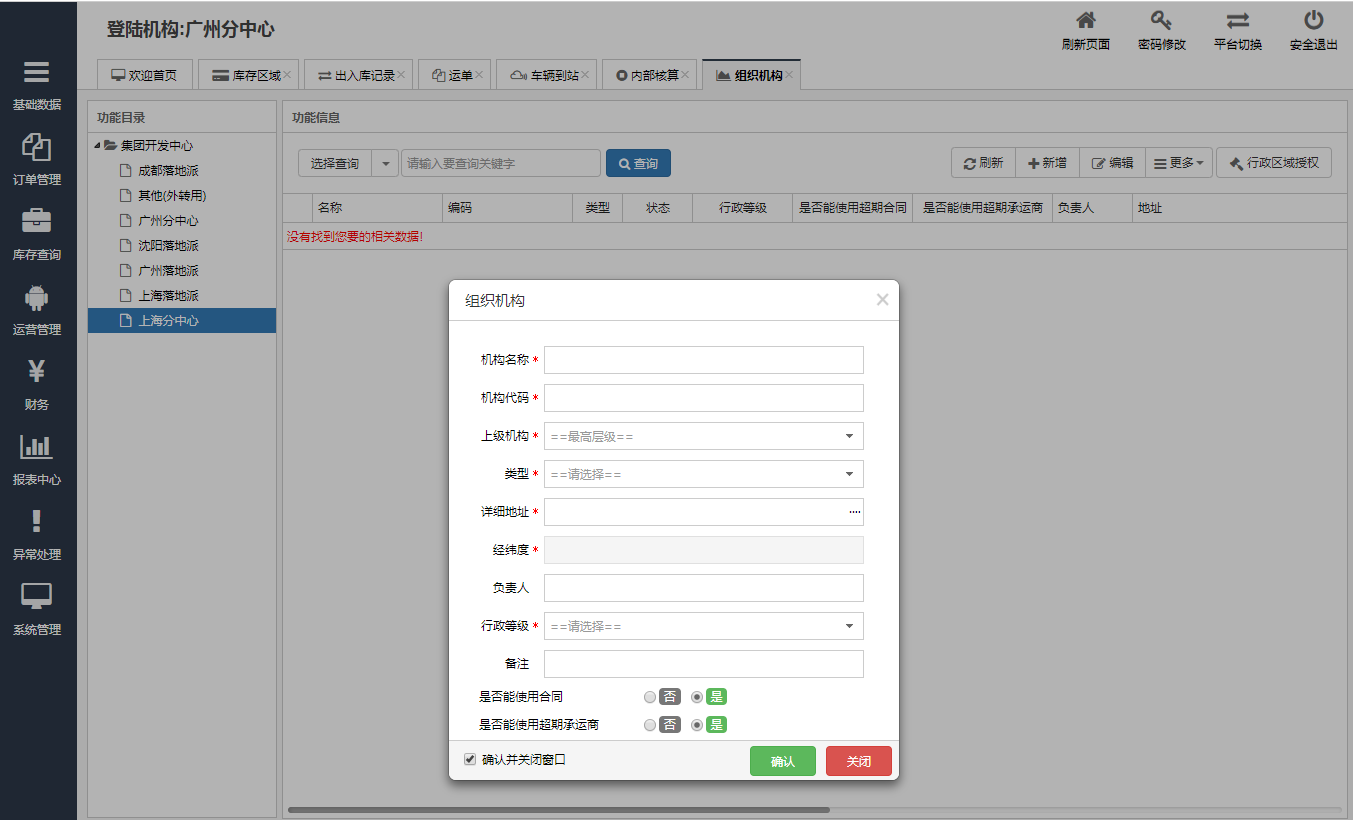
Task: Click the 安全退出 power icon
Action: [x=1313, y=21]
